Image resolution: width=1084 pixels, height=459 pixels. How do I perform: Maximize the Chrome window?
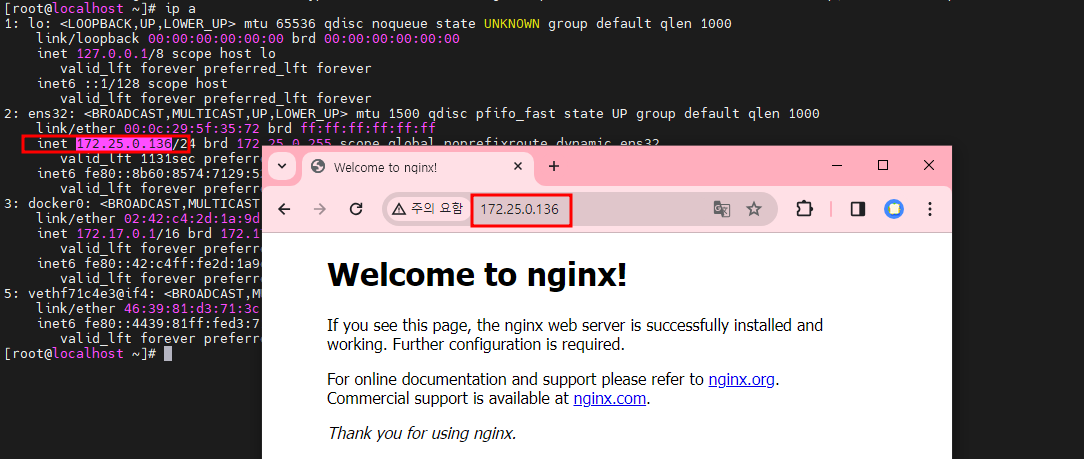883,165
